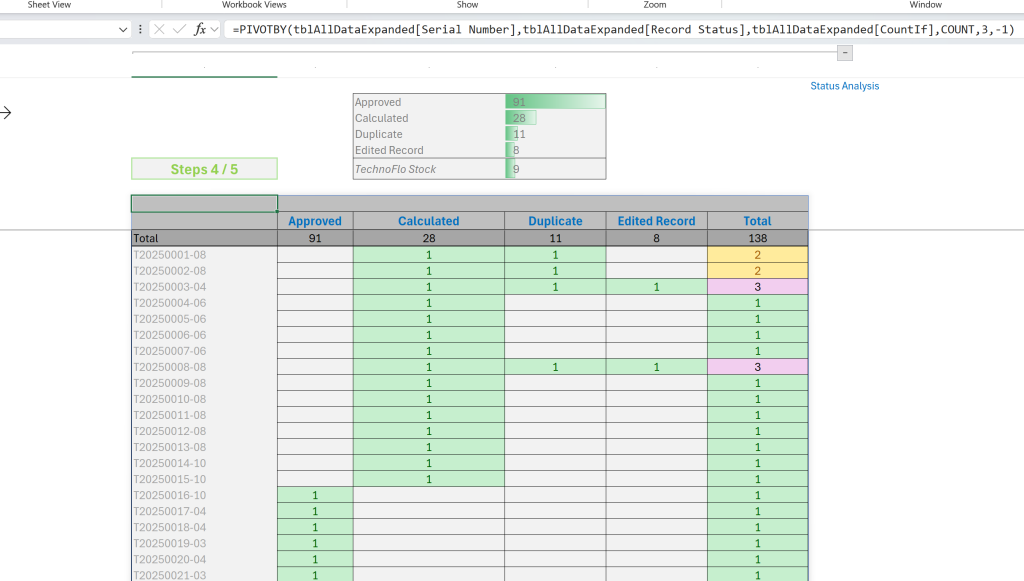Select serial number T20250017-04

pyautogui.click(x=204, y=511)
